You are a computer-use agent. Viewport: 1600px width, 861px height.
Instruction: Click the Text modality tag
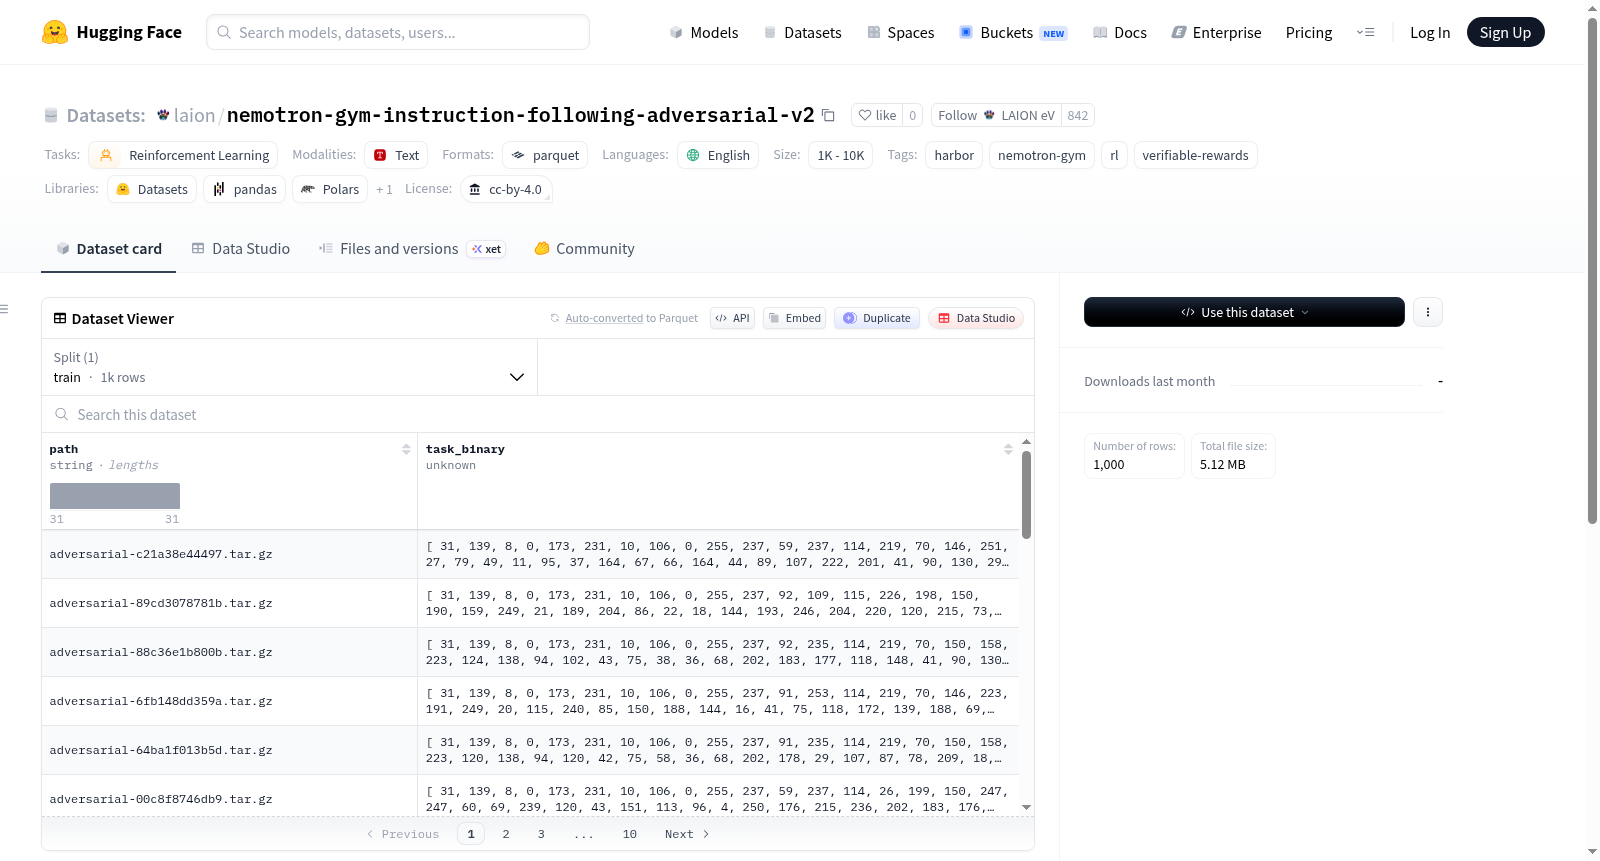(x=396, y=155)
